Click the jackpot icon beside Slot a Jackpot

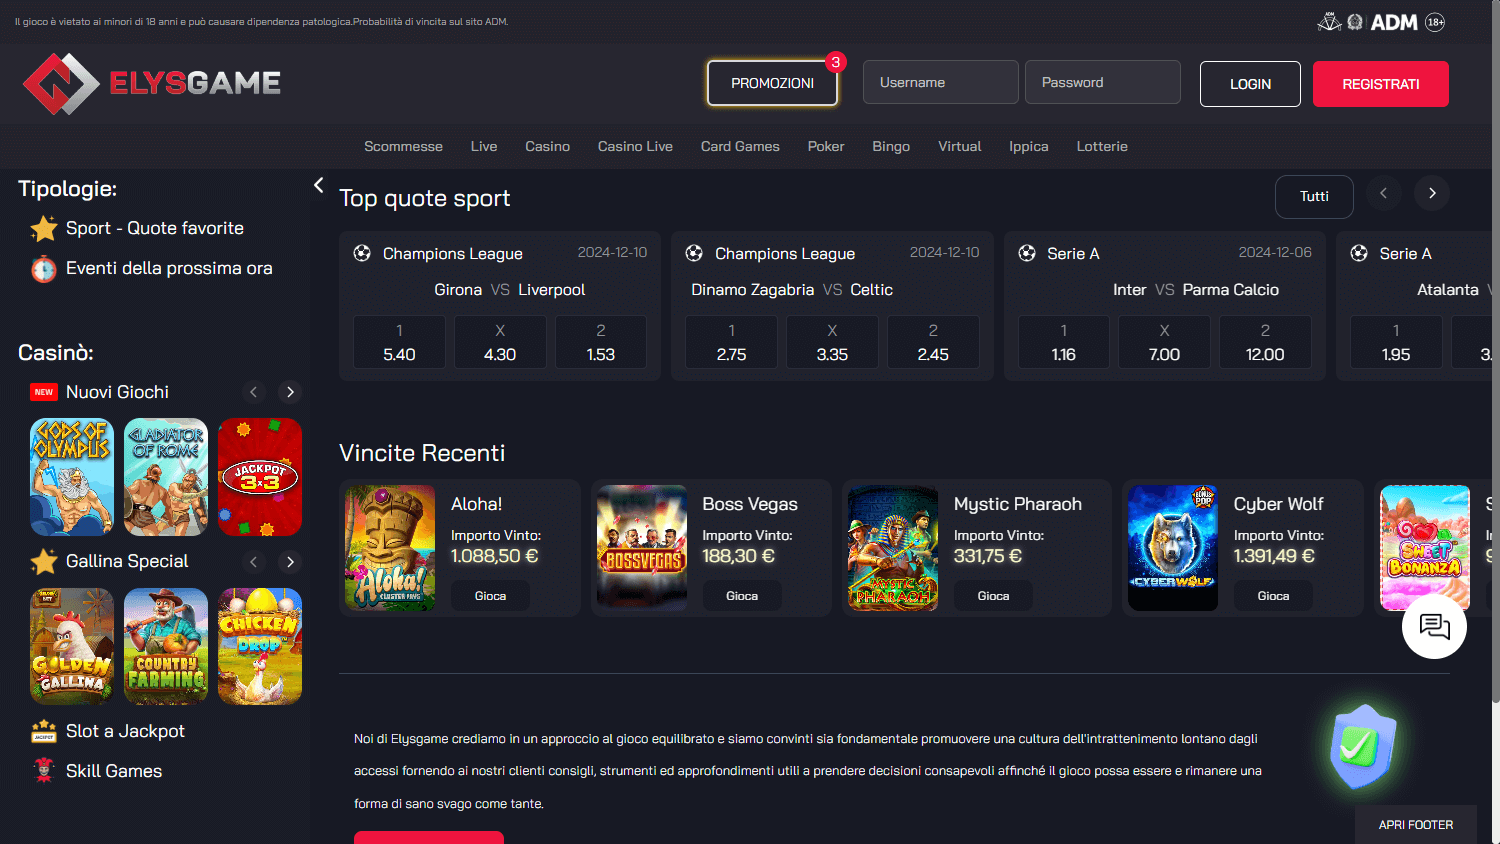(44, 732)
